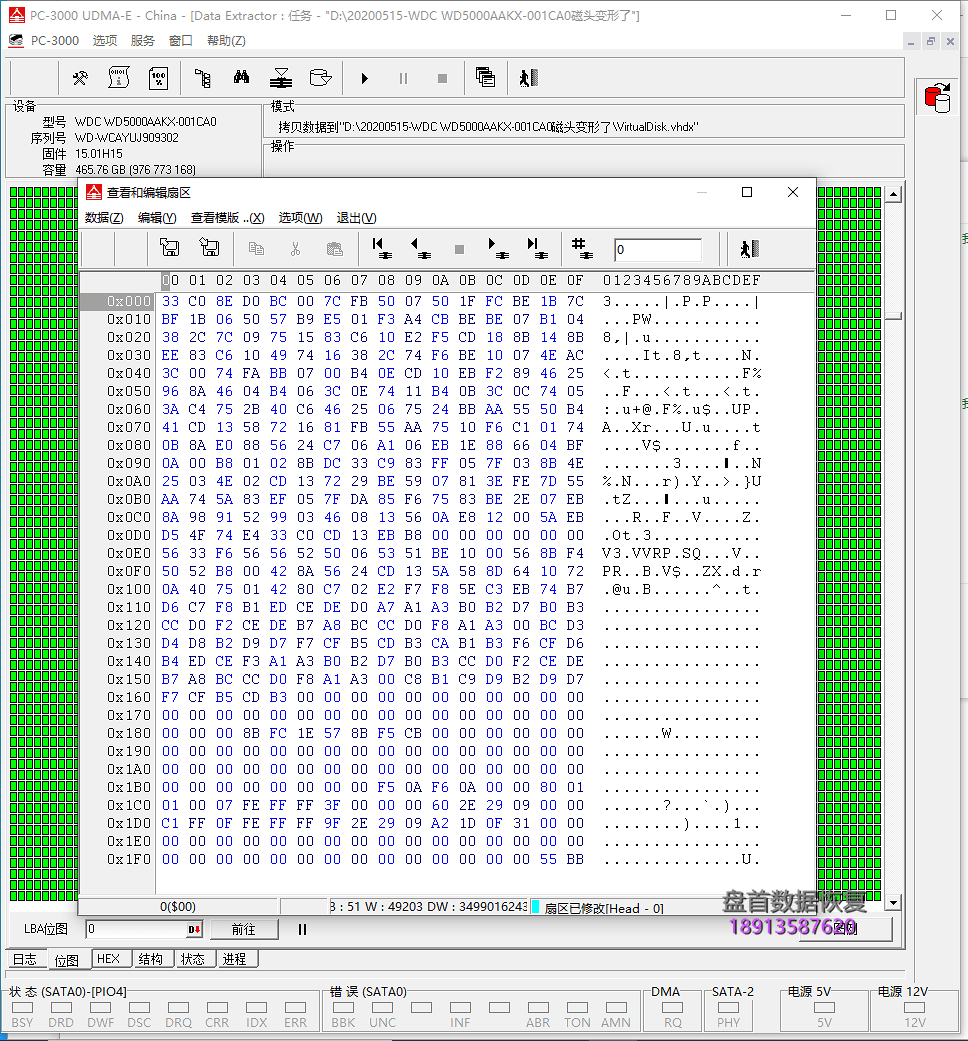Image resolution: width=968 pixels, height=1041 pixels.
Task: Click first save-sector icon in sector editor toolbar
Action: click(x=170, y=248)
